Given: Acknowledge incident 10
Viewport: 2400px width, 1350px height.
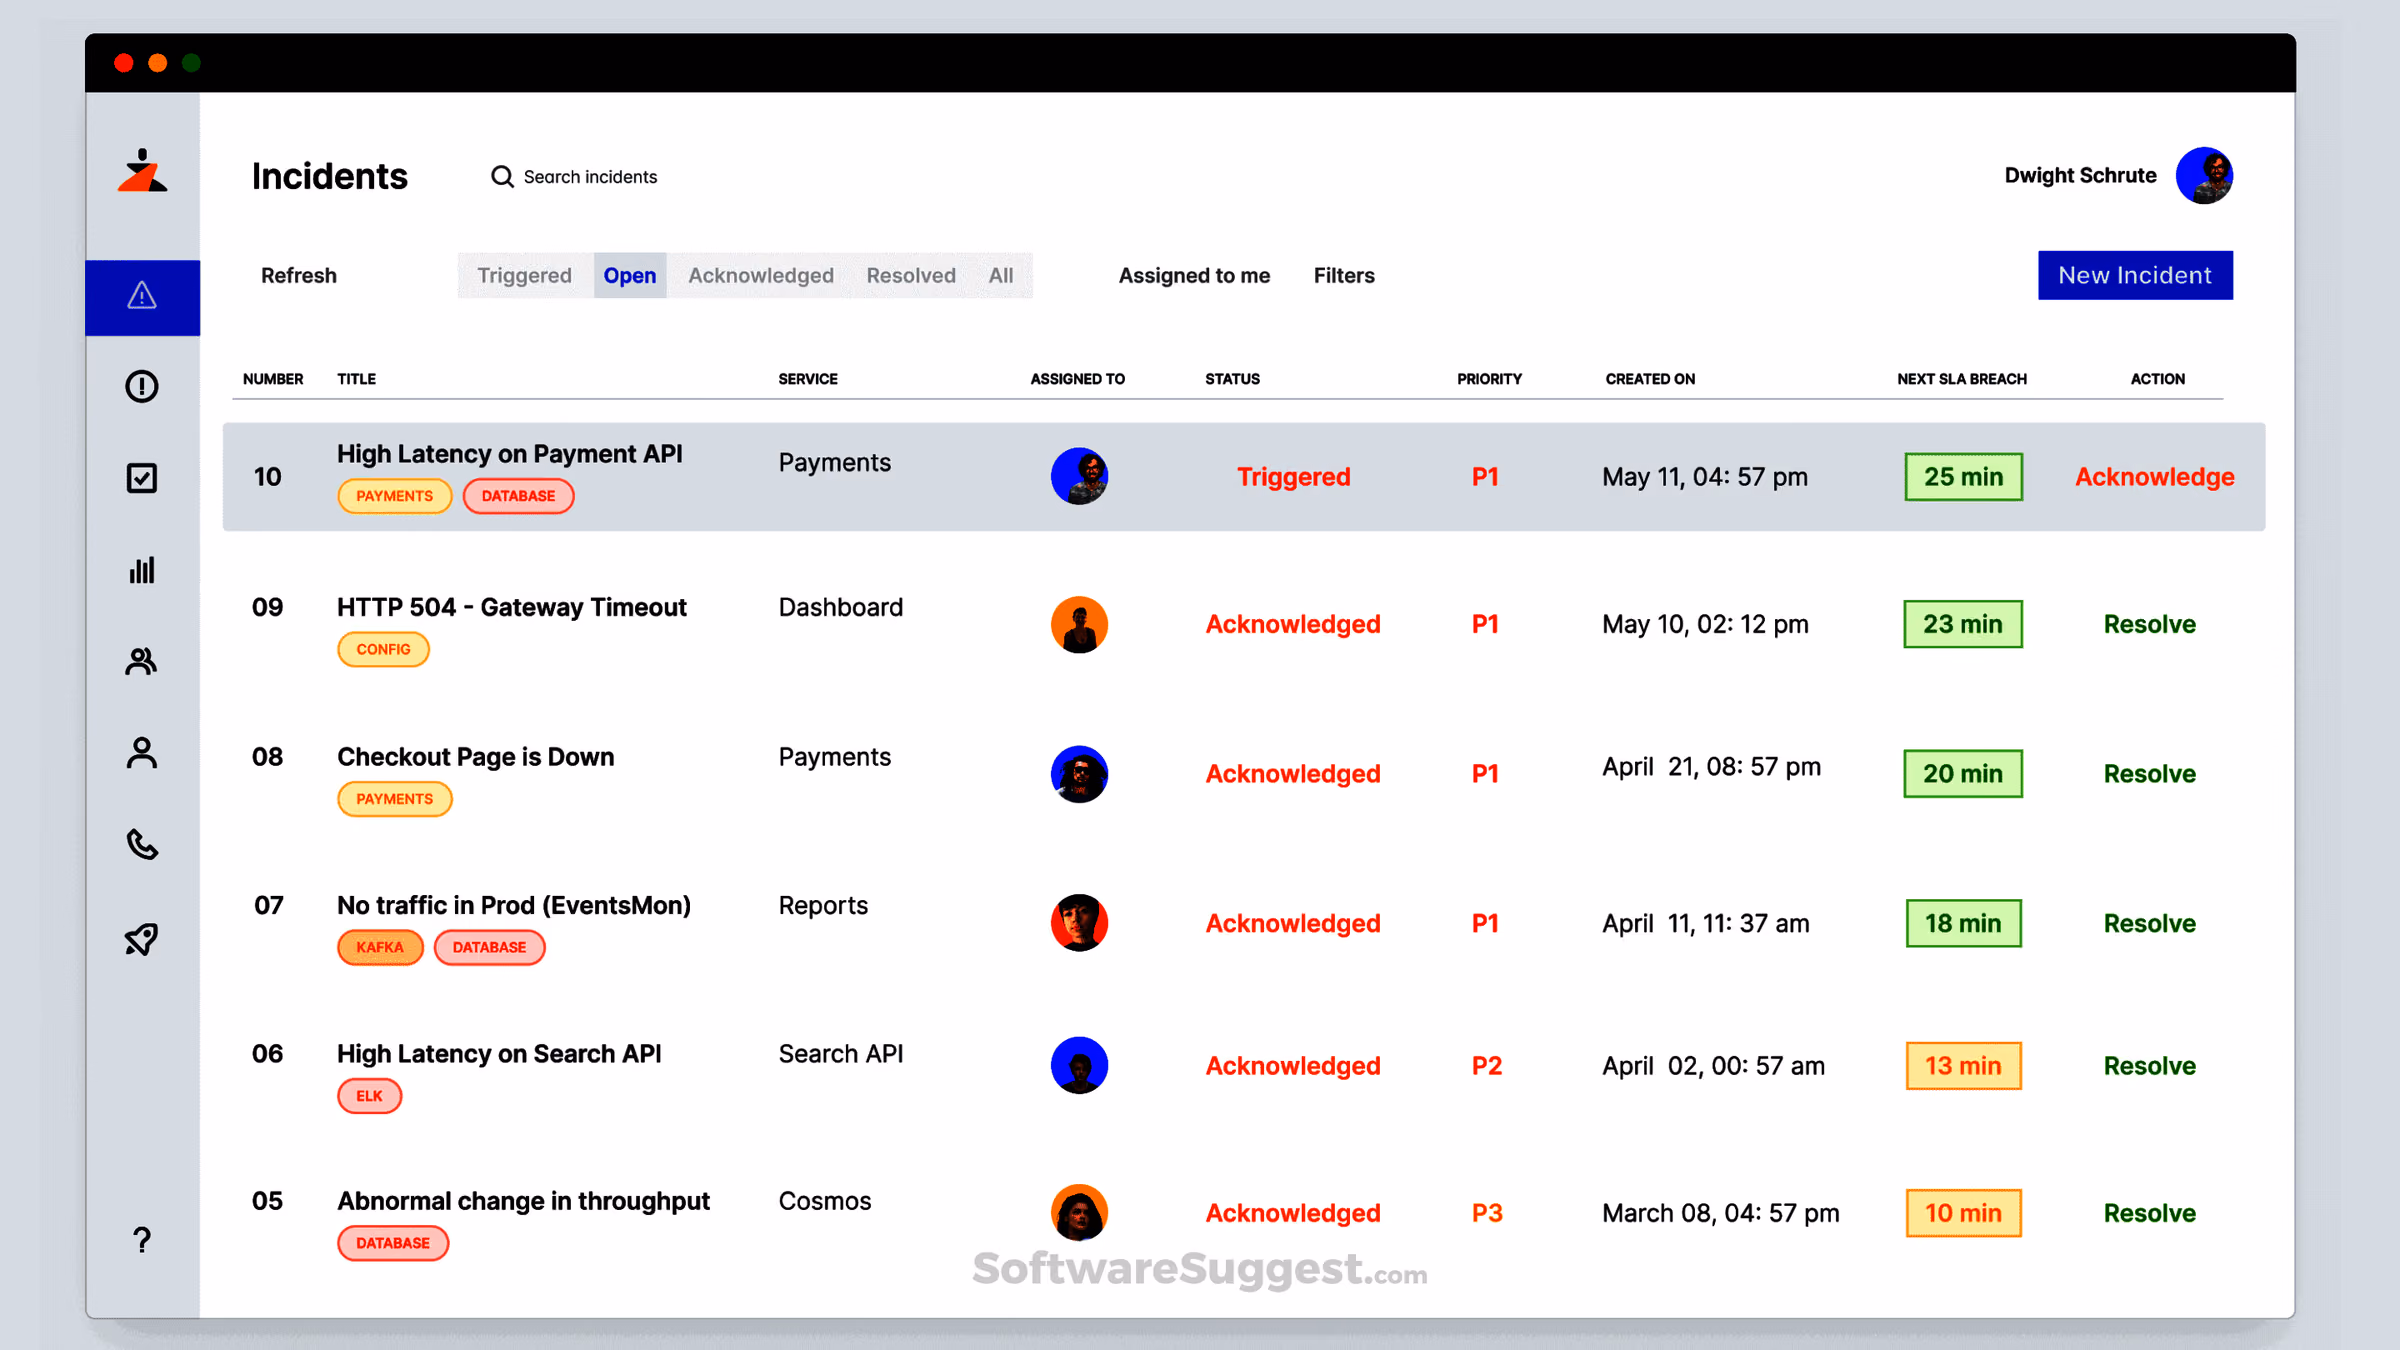Looking at the screenshot, I should pyautogui.click(x=2154, y=477).
